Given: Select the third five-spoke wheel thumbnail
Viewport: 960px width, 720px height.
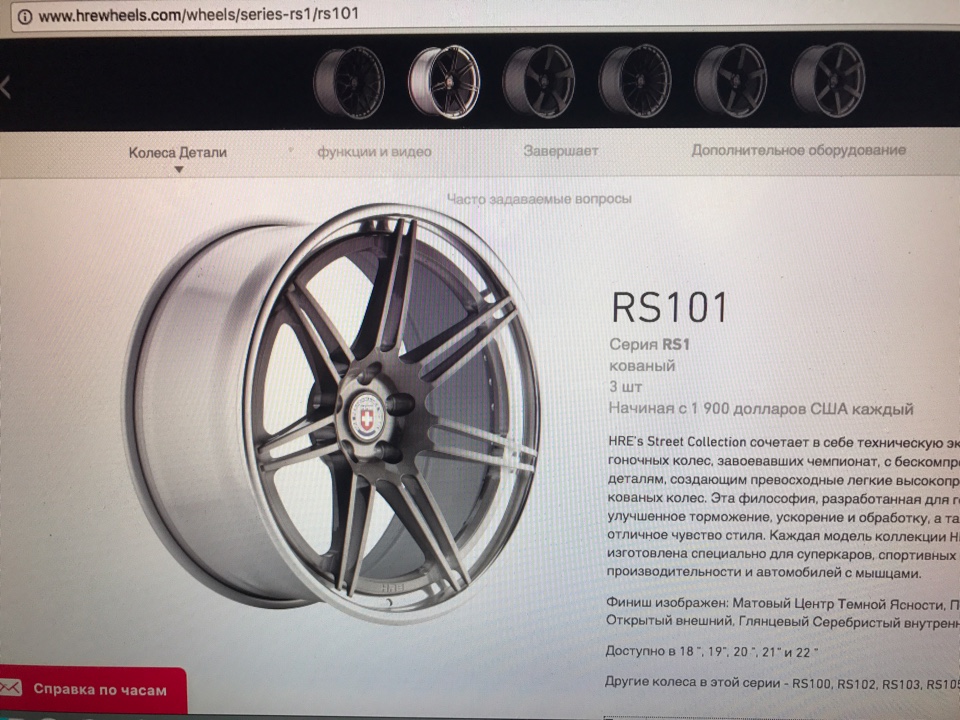Looking at the screenshot, I should coord(539,81).
